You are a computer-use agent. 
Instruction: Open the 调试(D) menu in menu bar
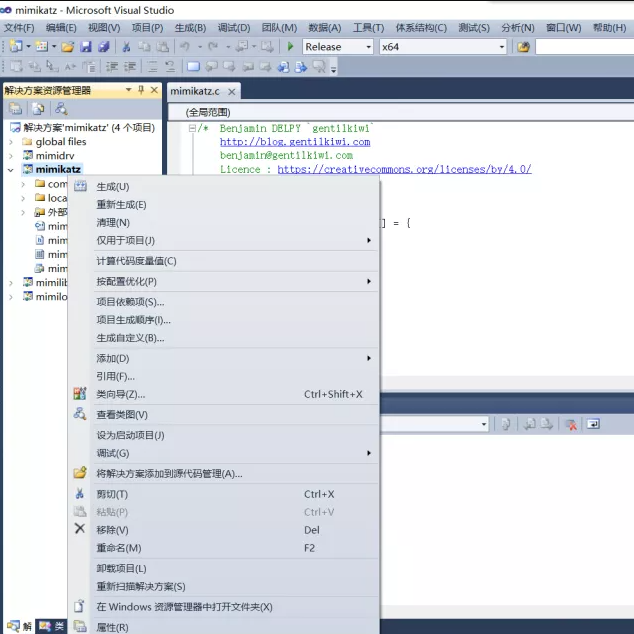coord(234,27)
